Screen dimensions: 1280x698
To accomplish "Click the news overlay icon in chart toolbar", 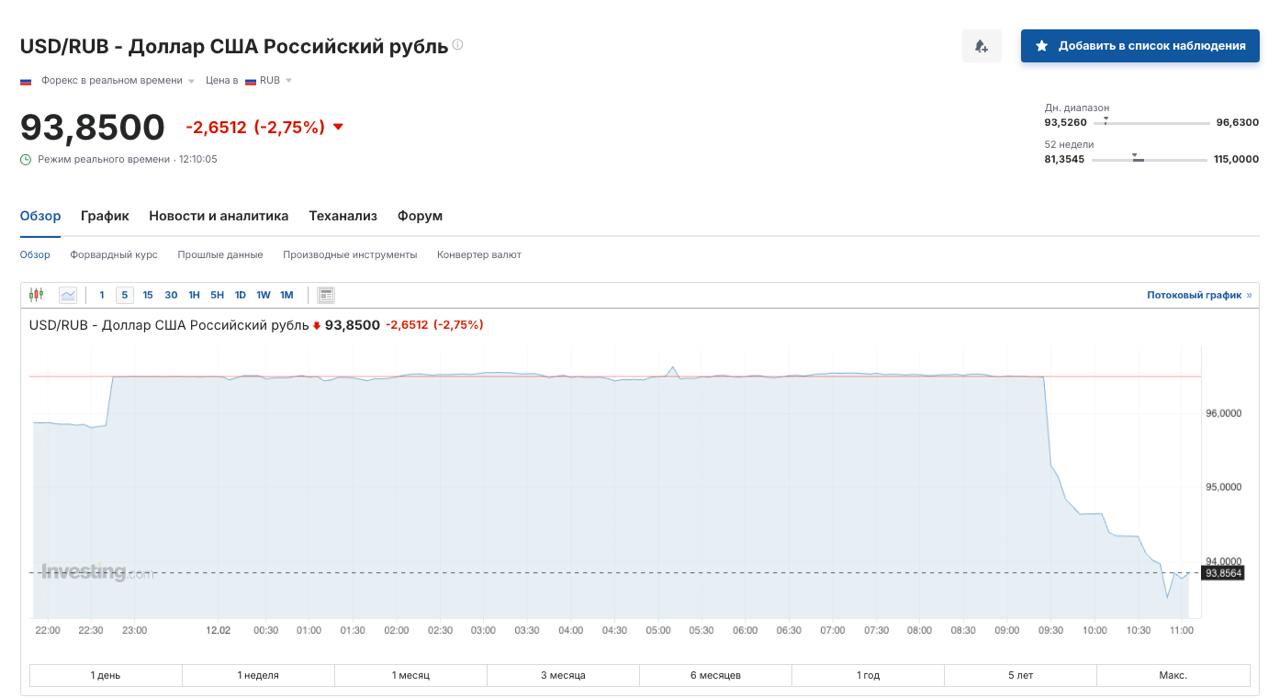I will [x=326, y=295].
